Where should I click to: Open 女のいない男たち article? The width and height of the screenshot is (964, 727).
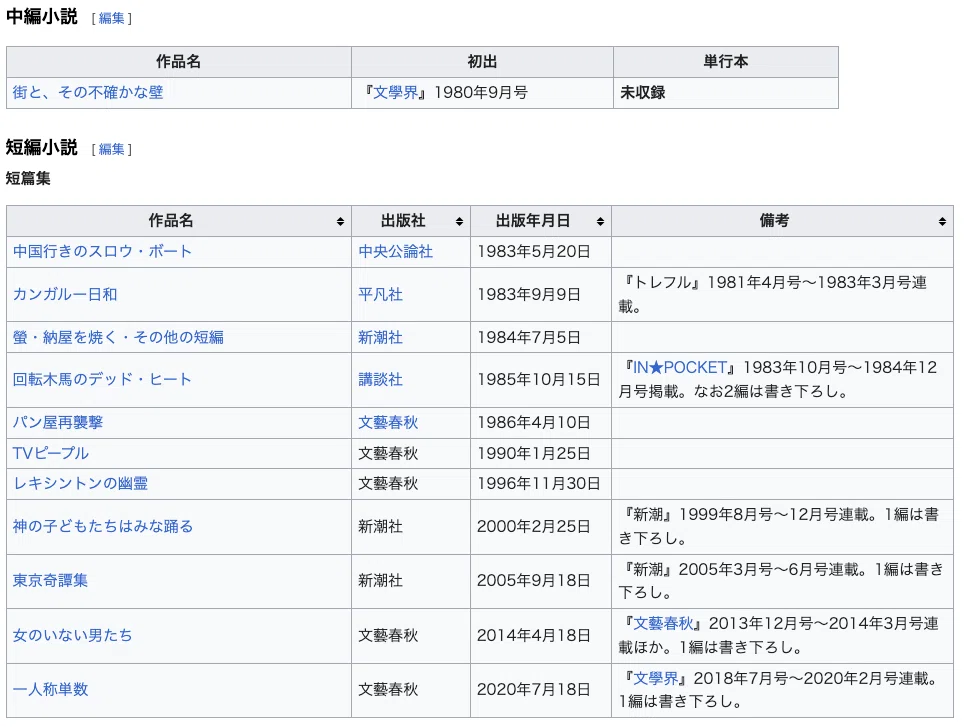pos(73,635)
